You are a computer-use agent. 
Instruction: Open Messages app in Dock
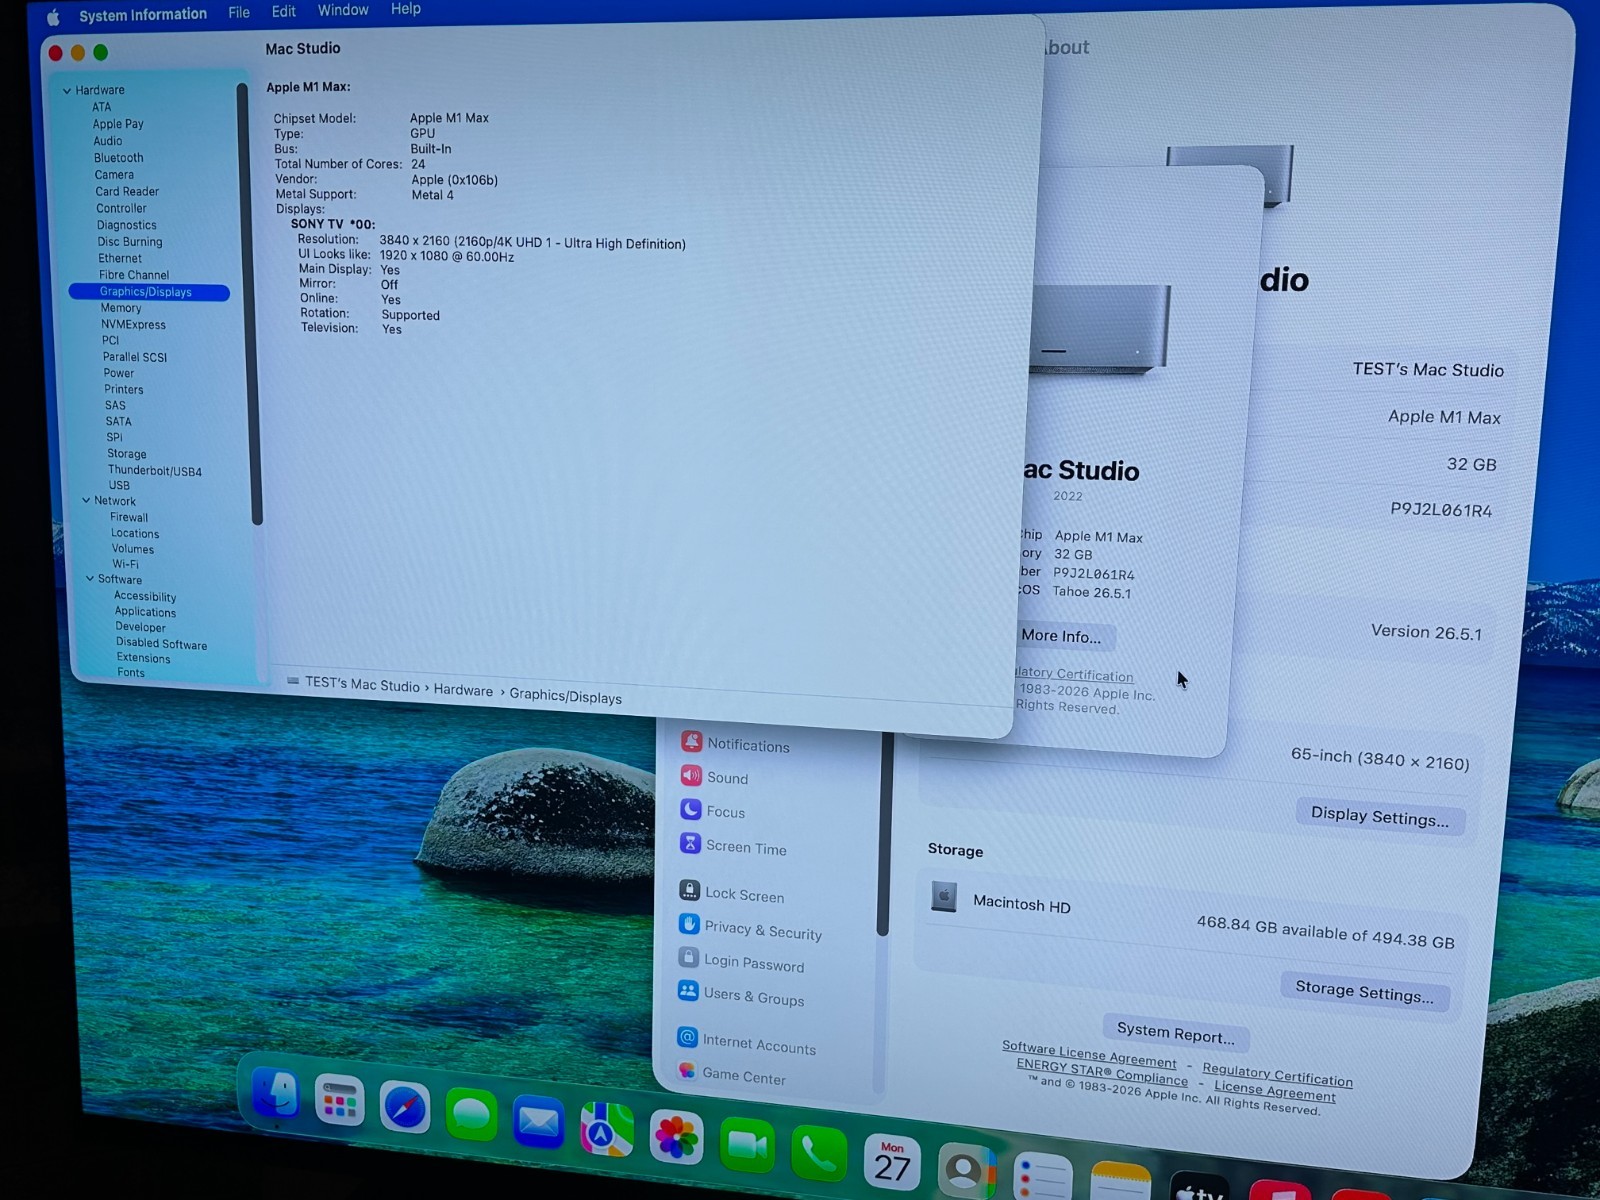[471, 1114]
